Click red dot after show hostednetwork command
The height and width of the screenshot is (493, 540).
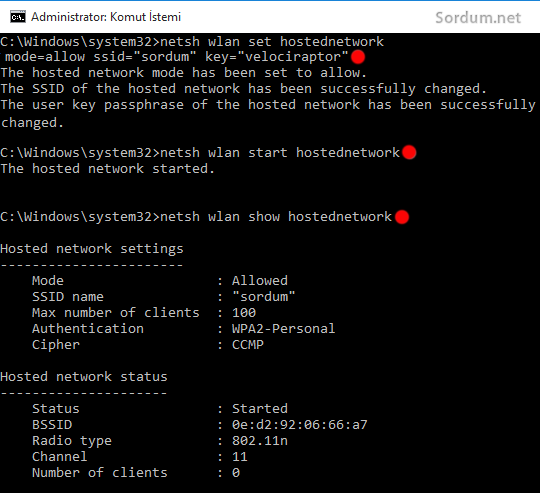[x=402, y=217]
